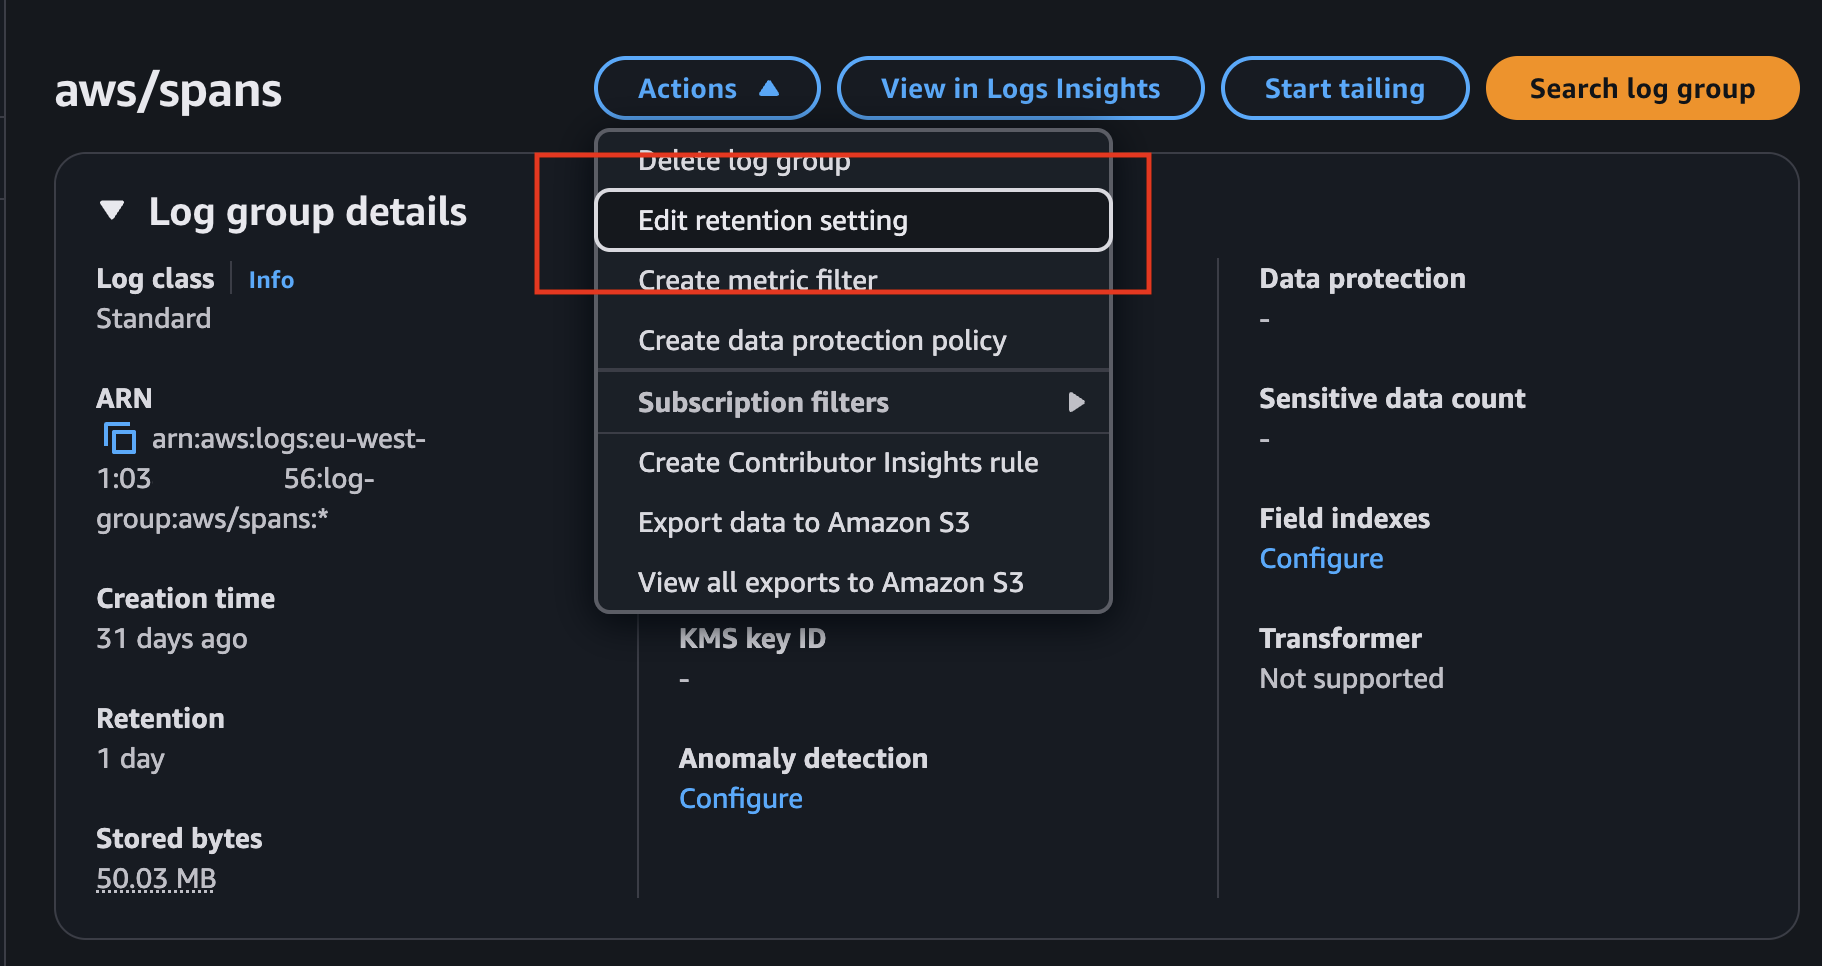The image size is (1822, 966).
Task: Select Create data protection policy
Action: tap(821, 341)
